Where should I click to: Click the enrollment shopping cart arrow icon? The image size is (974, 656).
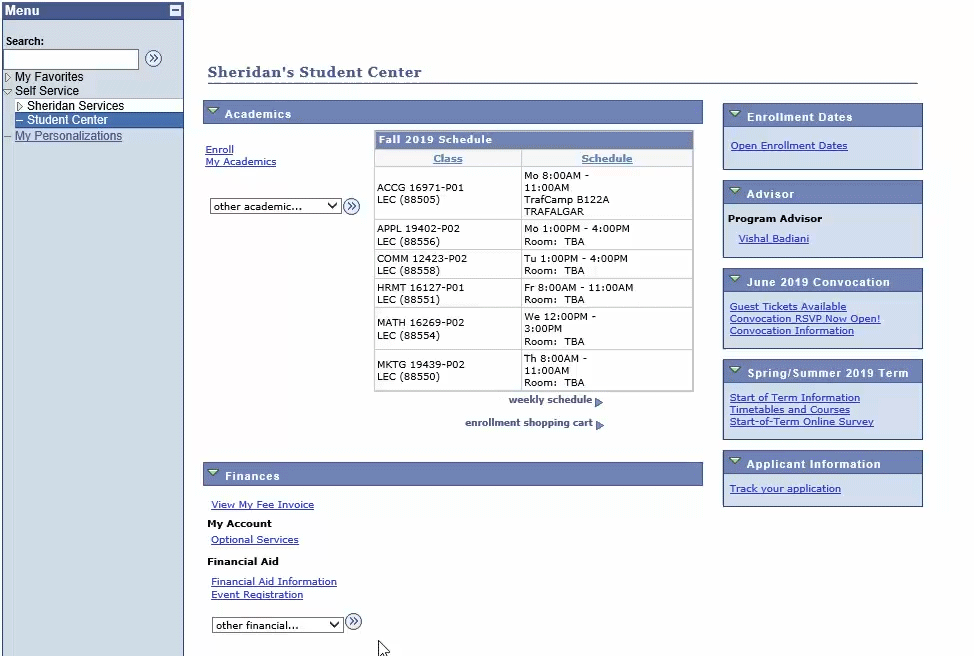point(600,425)
